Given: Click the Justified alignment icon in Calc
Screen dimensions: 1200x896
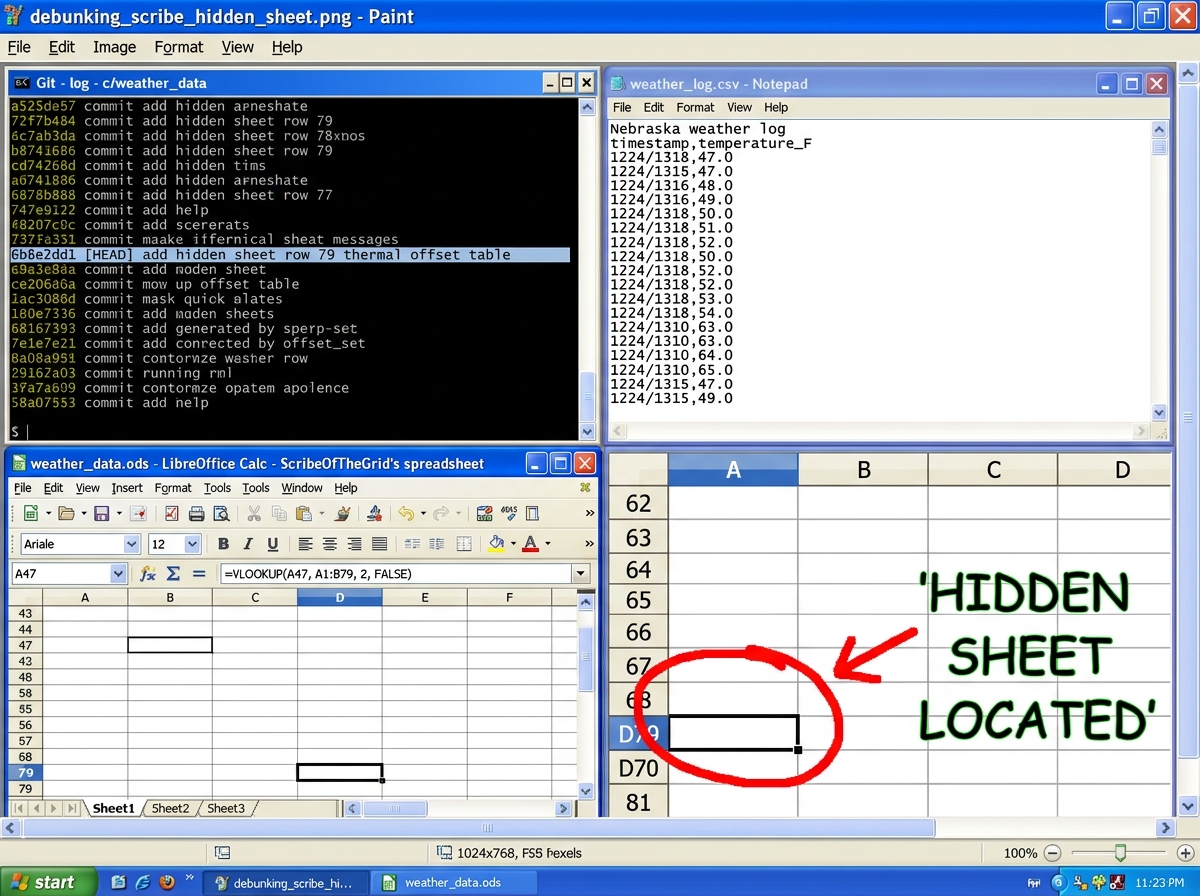Looking at the screenshot, I should click(x=379, y=544).
